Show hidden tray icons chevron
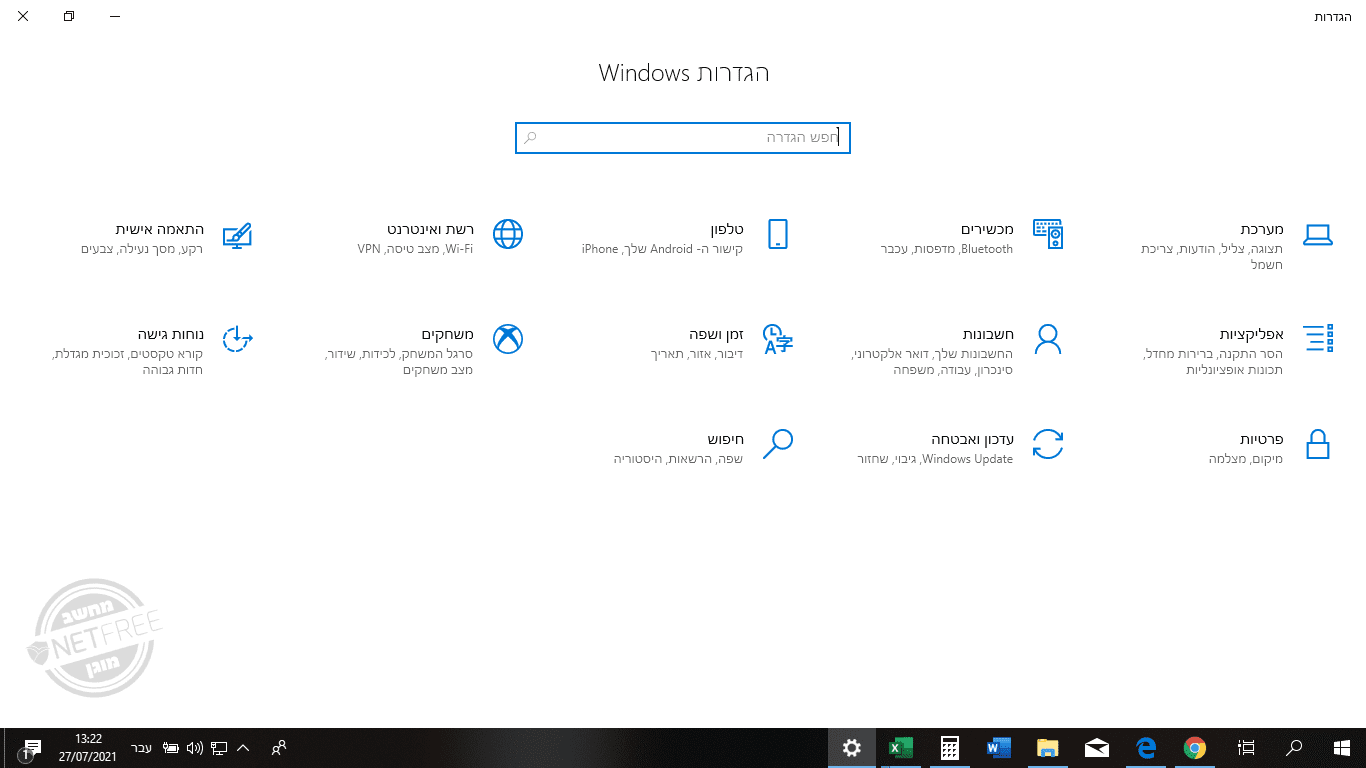 click(x=243, y=748)
